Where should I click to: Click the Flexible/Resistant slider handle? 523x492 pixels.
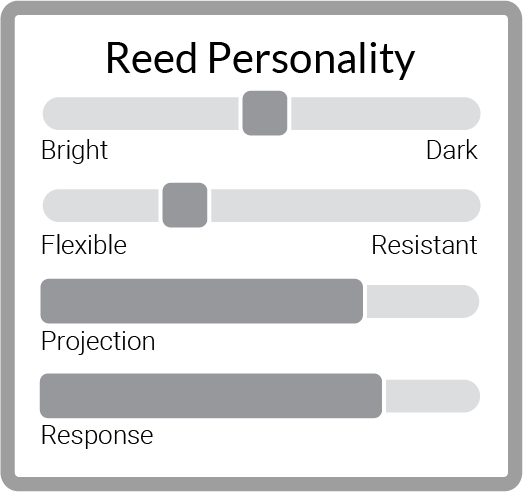click(x=185, y=205)
